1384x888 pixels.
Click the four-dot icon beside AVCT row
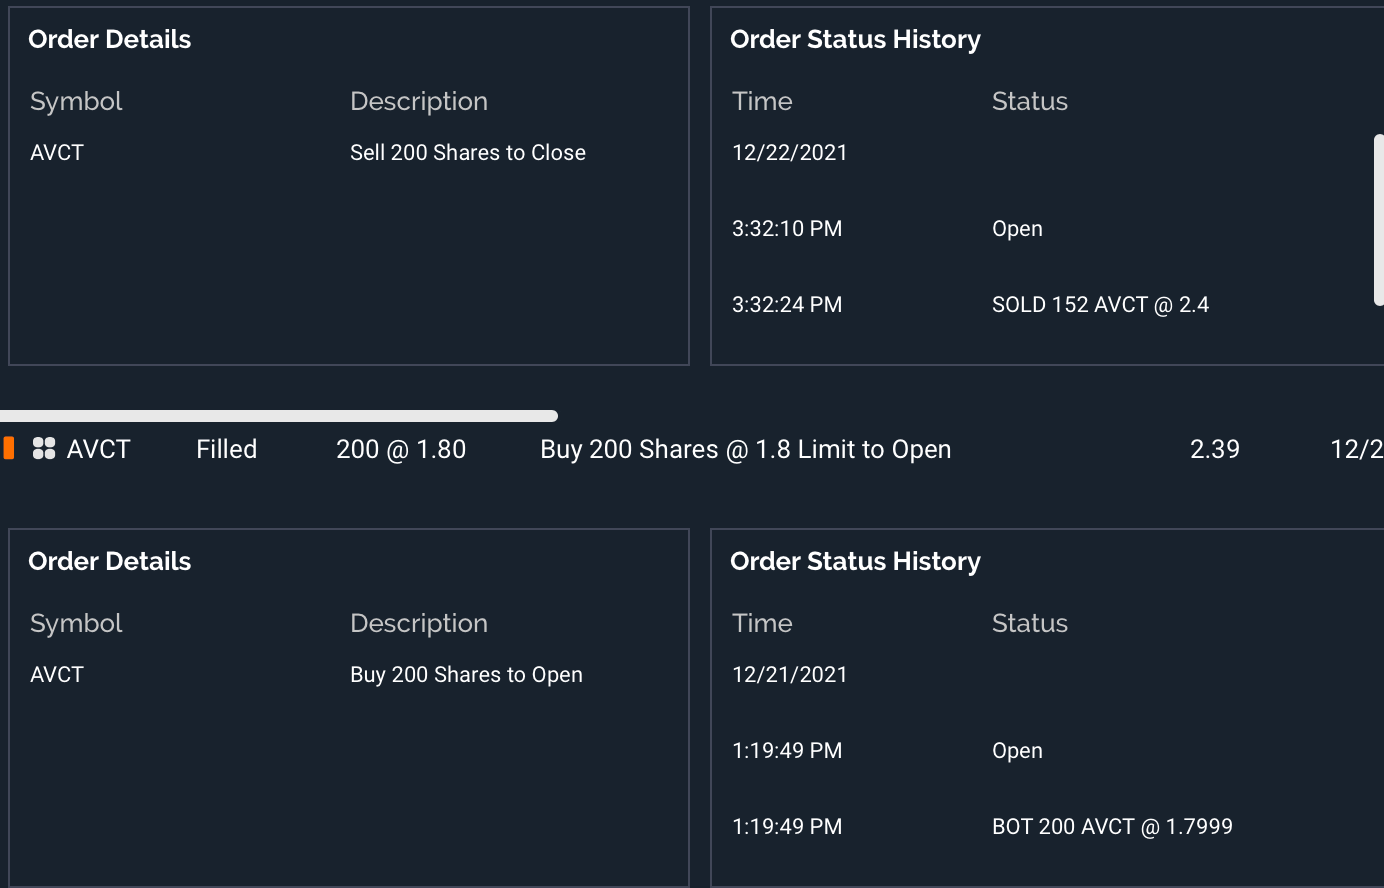[44, 449]
